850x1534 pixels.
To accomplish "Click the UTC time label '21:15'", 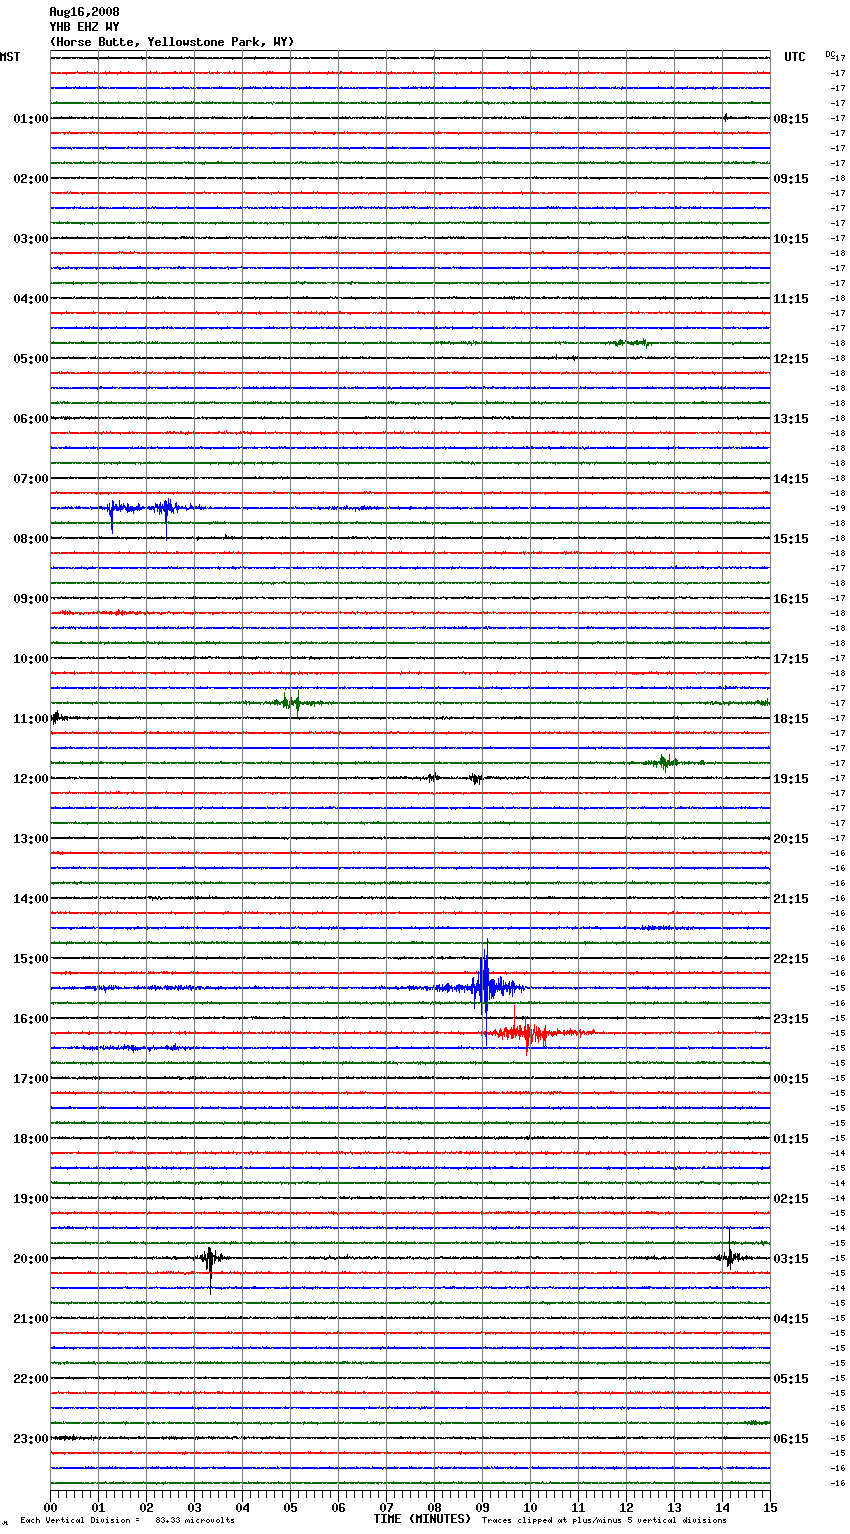I will pos(791,899).
